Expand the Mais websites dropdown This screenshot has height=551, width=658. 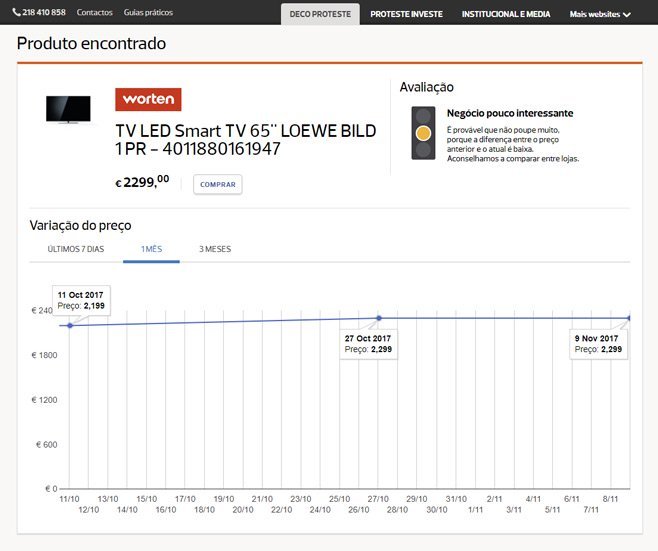click(600, 14)
